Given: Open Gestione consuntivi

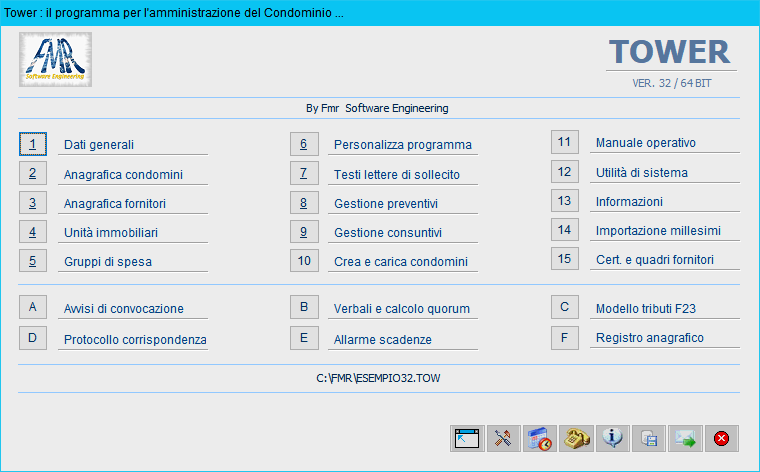Looking at the screenshot, I should click(388, 233).
